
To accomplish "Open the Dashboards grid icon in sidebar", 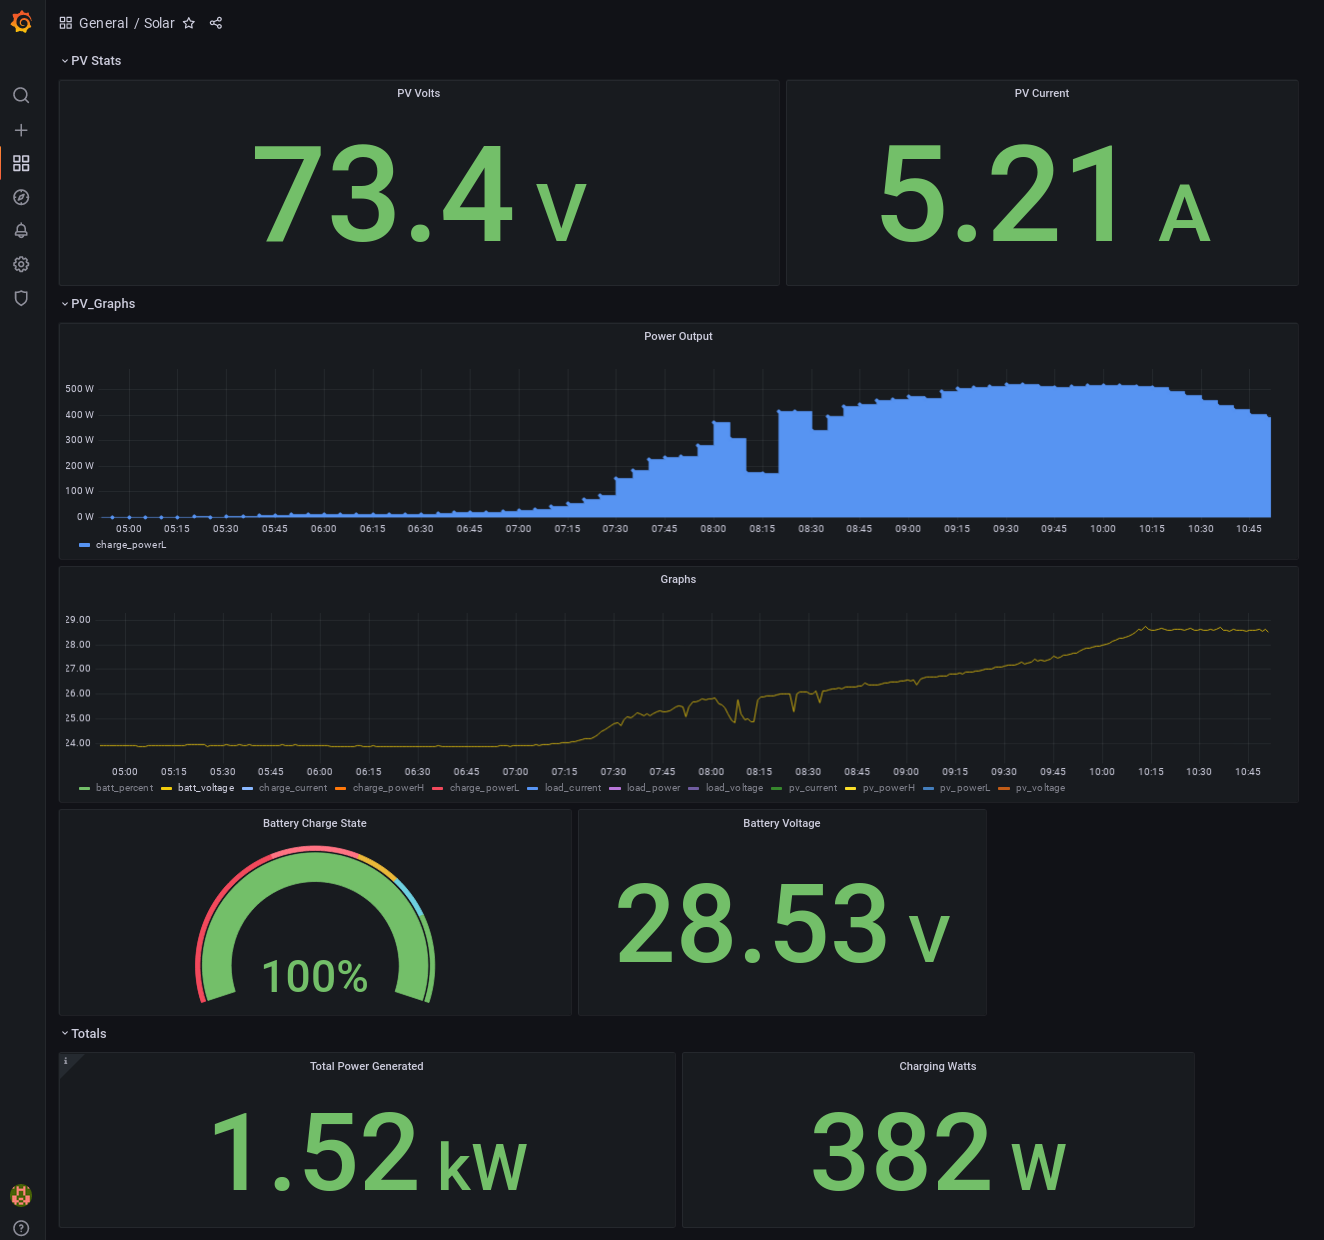I will 21,163.
